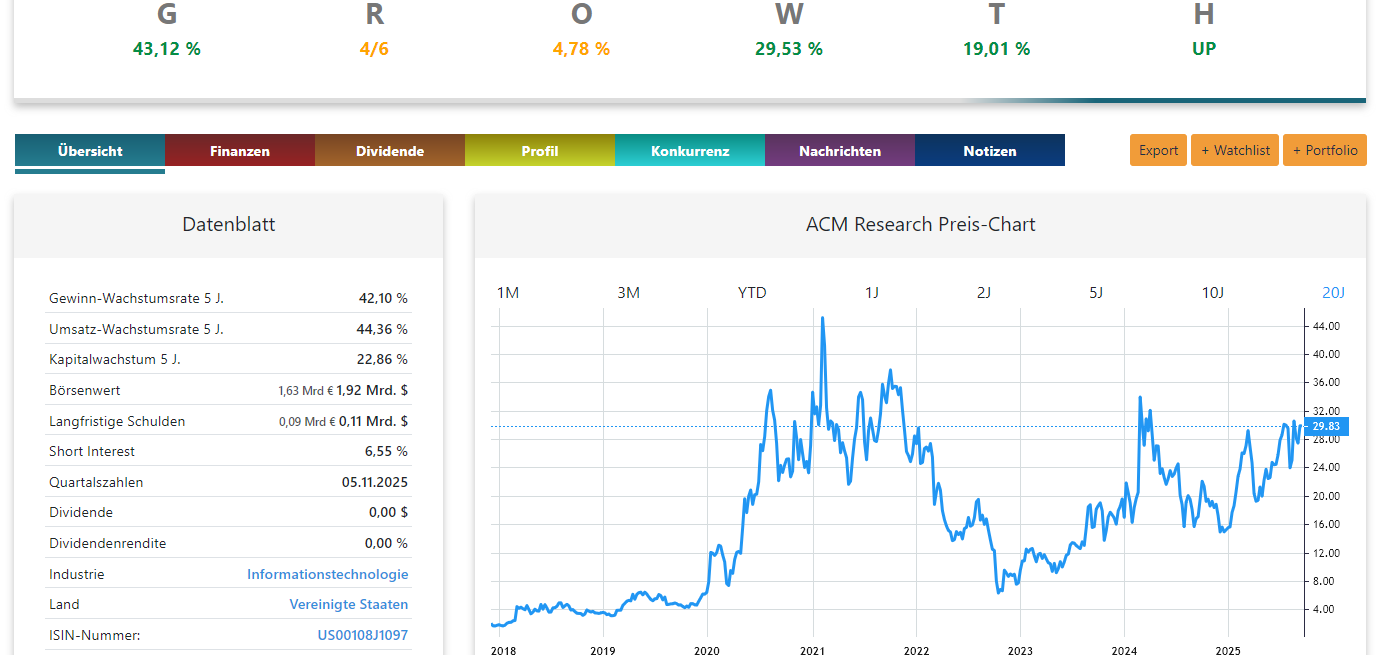Image resolution: width=1378 pixels, height=655 pixels.
Task: Click Kapitalwachstum 5 J. label
Action: tap(115, 359)
